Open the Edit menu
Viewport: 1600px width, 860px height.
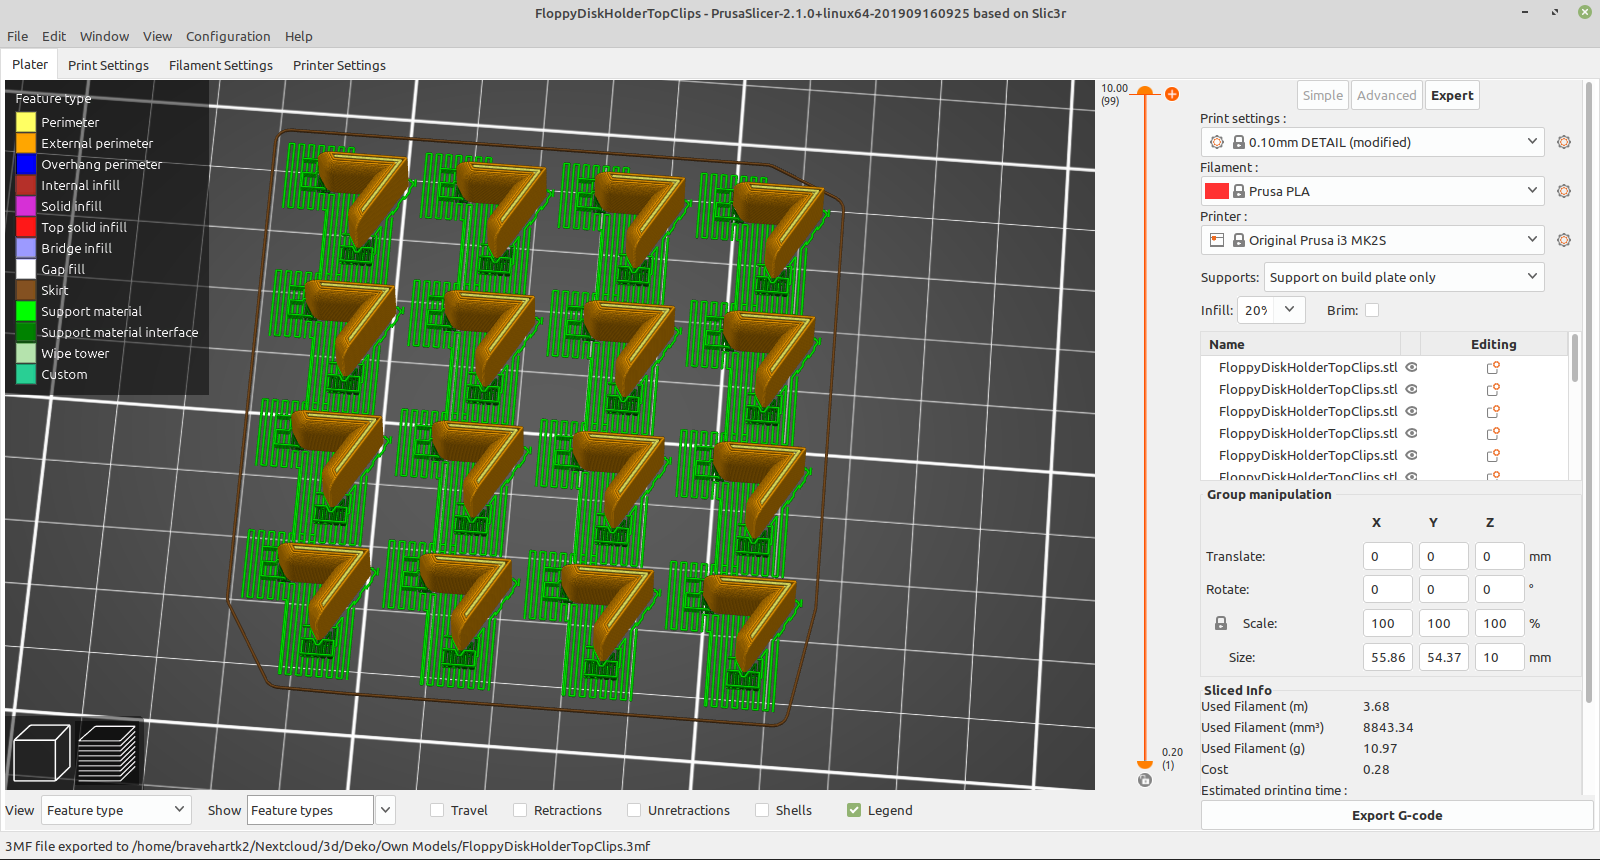pyautogui.click(x=54, y=36)
